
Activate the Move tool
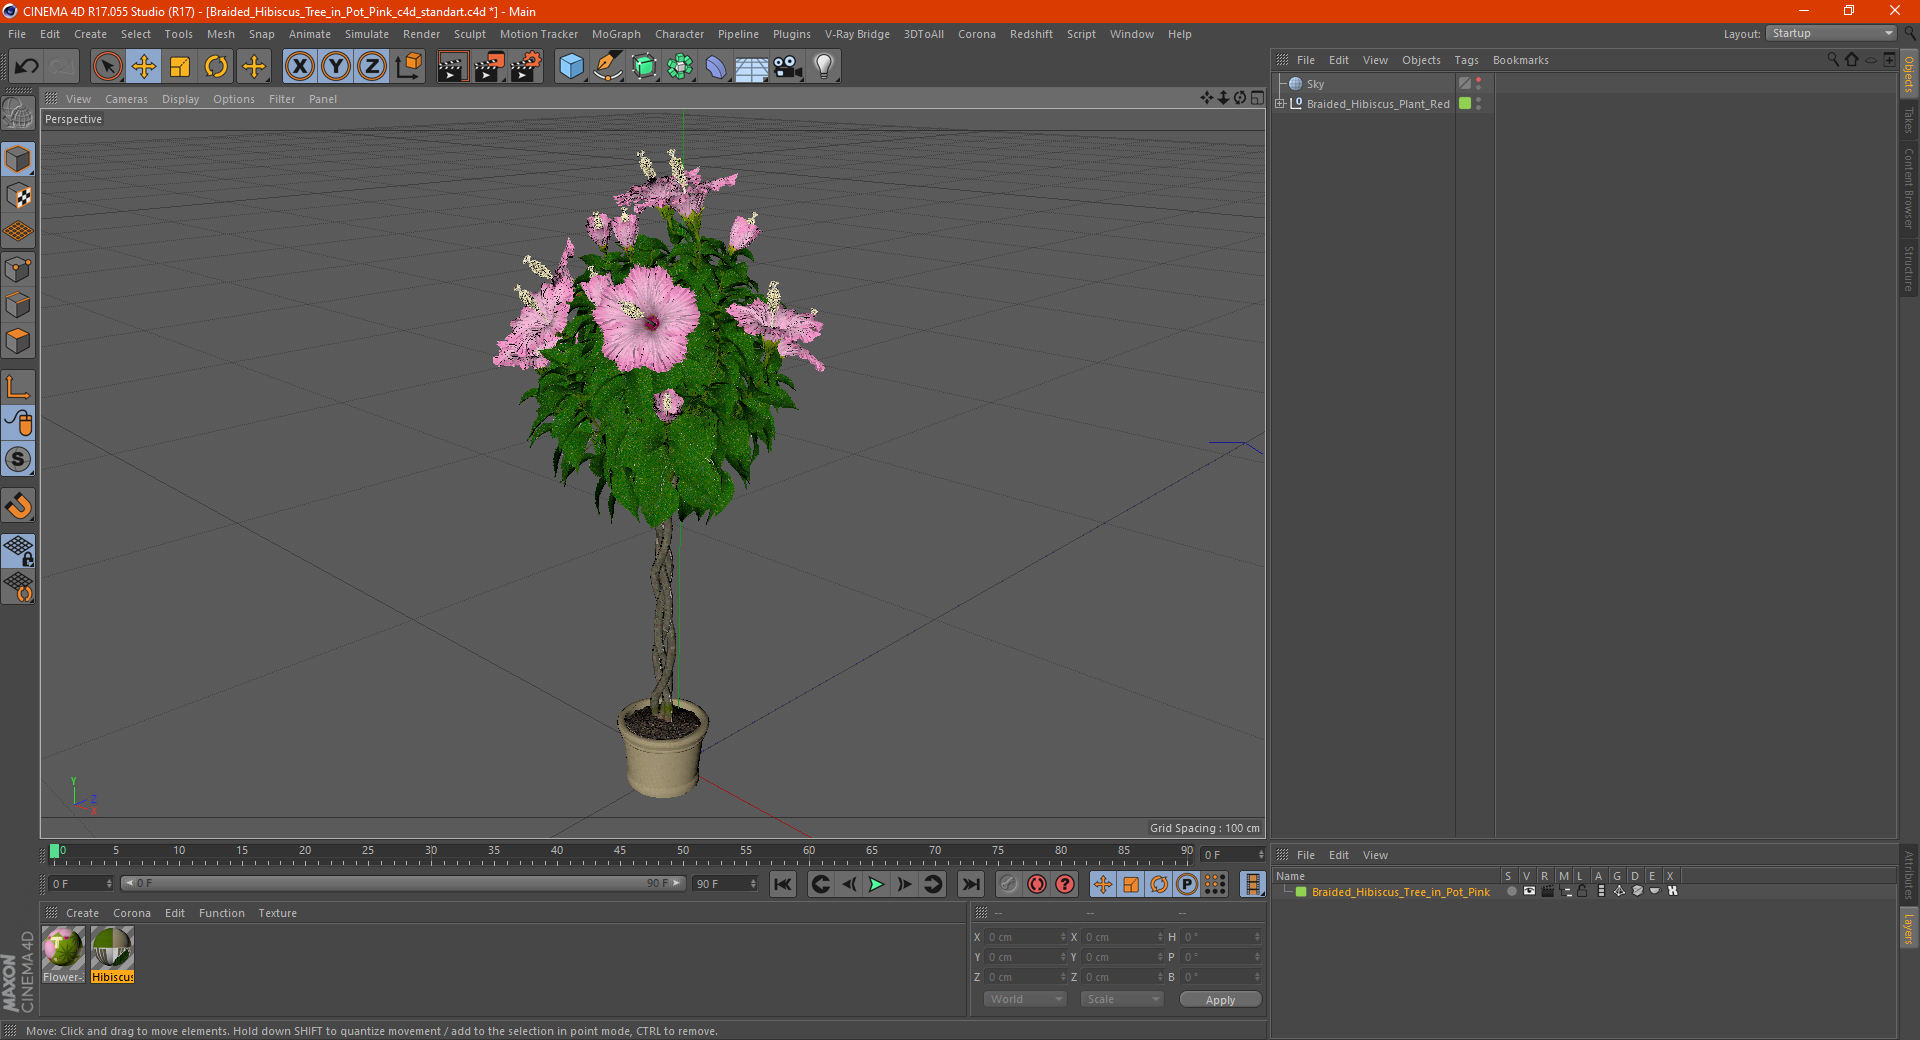coord(144,67)
